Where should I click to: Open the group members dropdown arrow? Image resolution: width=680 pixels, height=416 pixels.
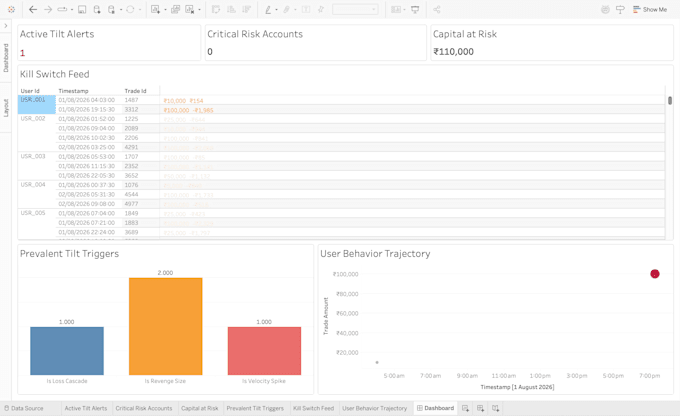coord(295,10)
